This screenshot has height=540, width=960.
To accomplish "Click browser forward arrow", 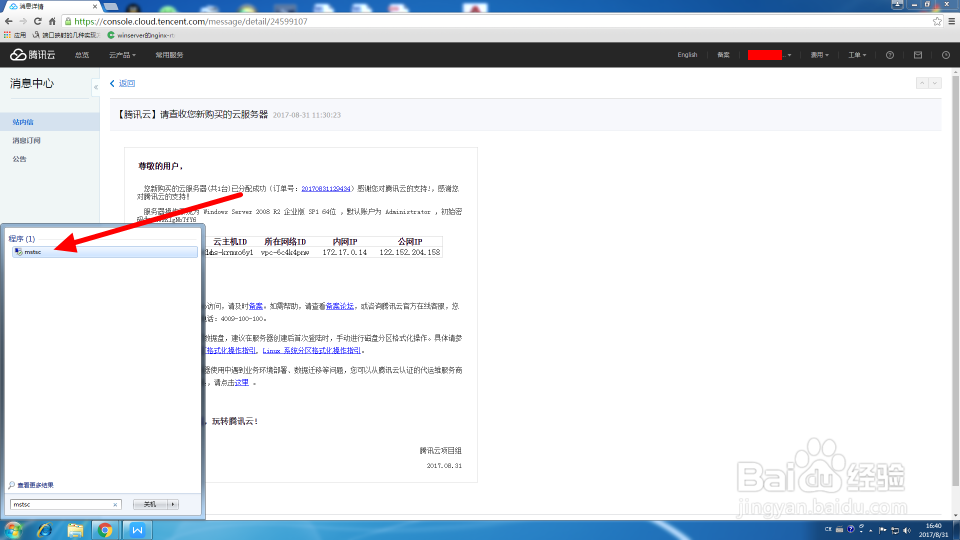I will coord(23,21).
